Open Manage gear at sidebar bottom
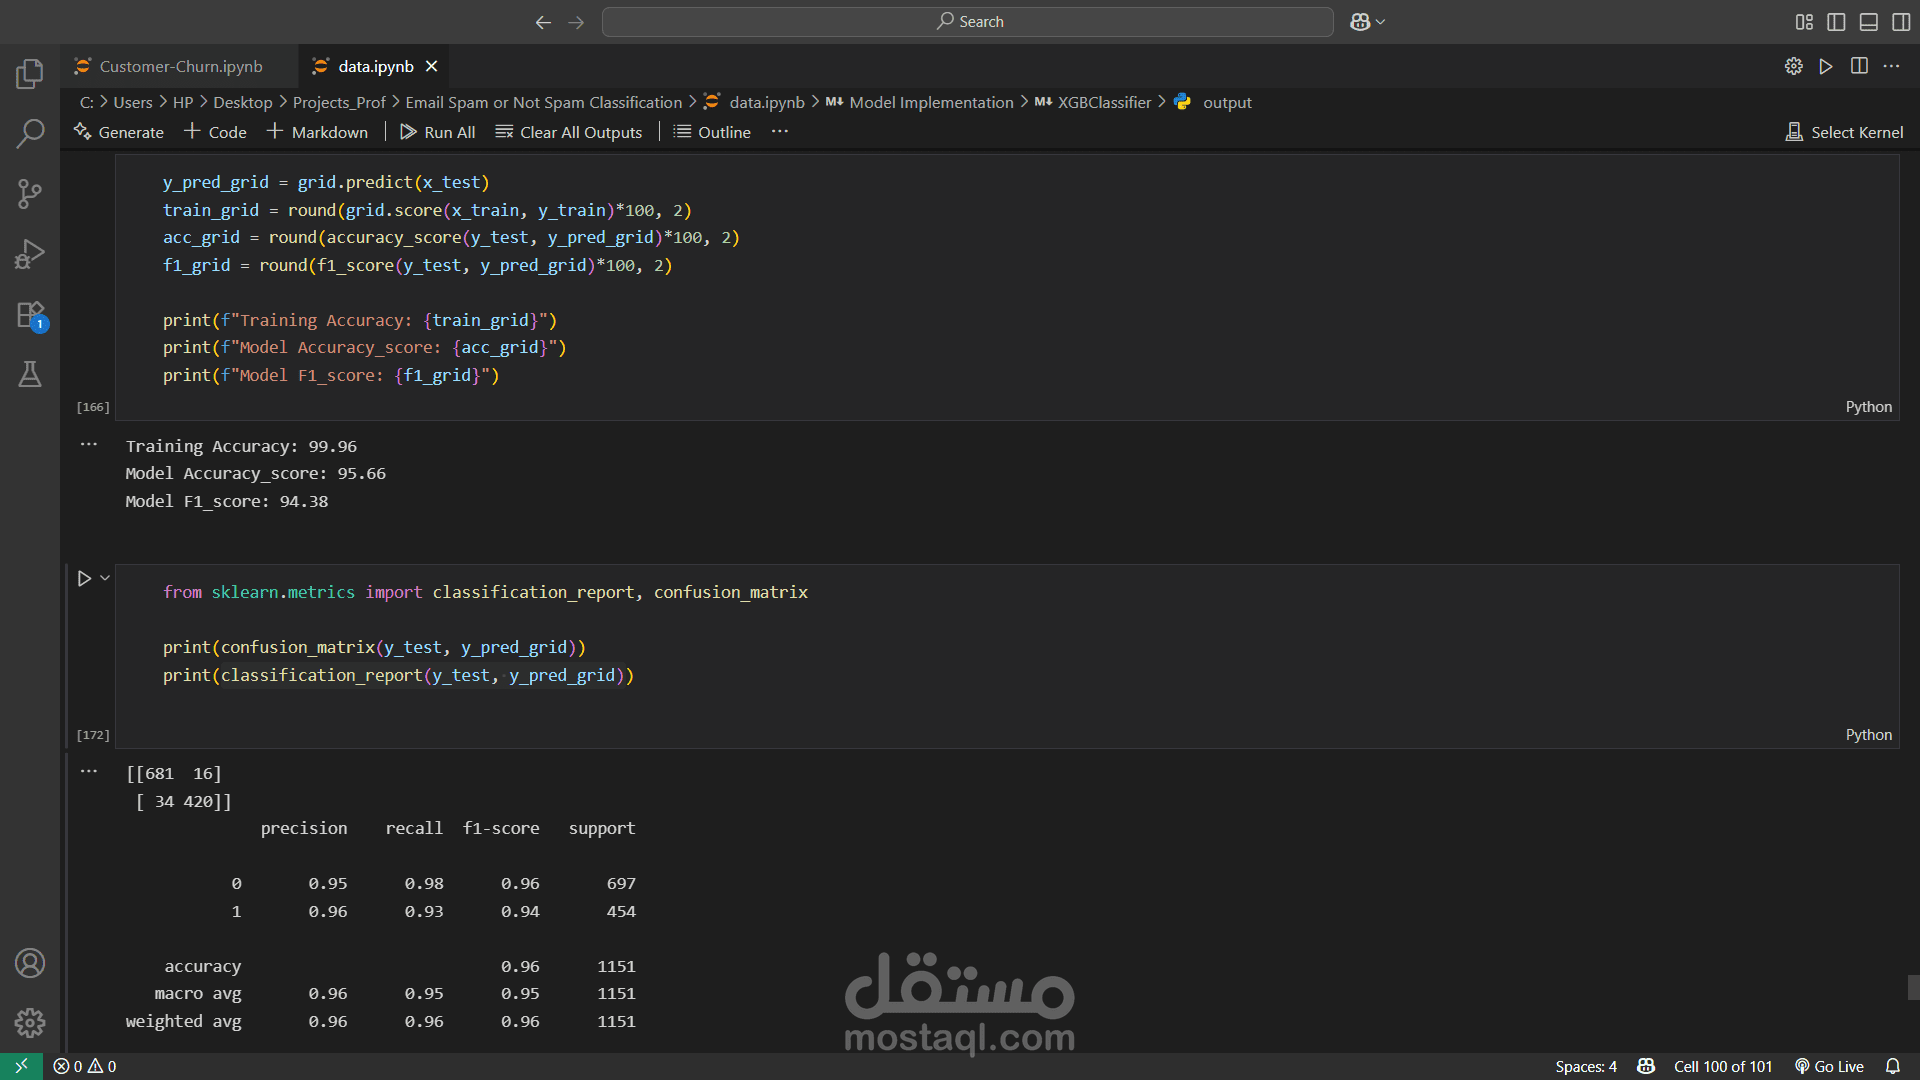Image resolution: width=1920 pixels, height=1080 pixels. (x=30, y=1023)
